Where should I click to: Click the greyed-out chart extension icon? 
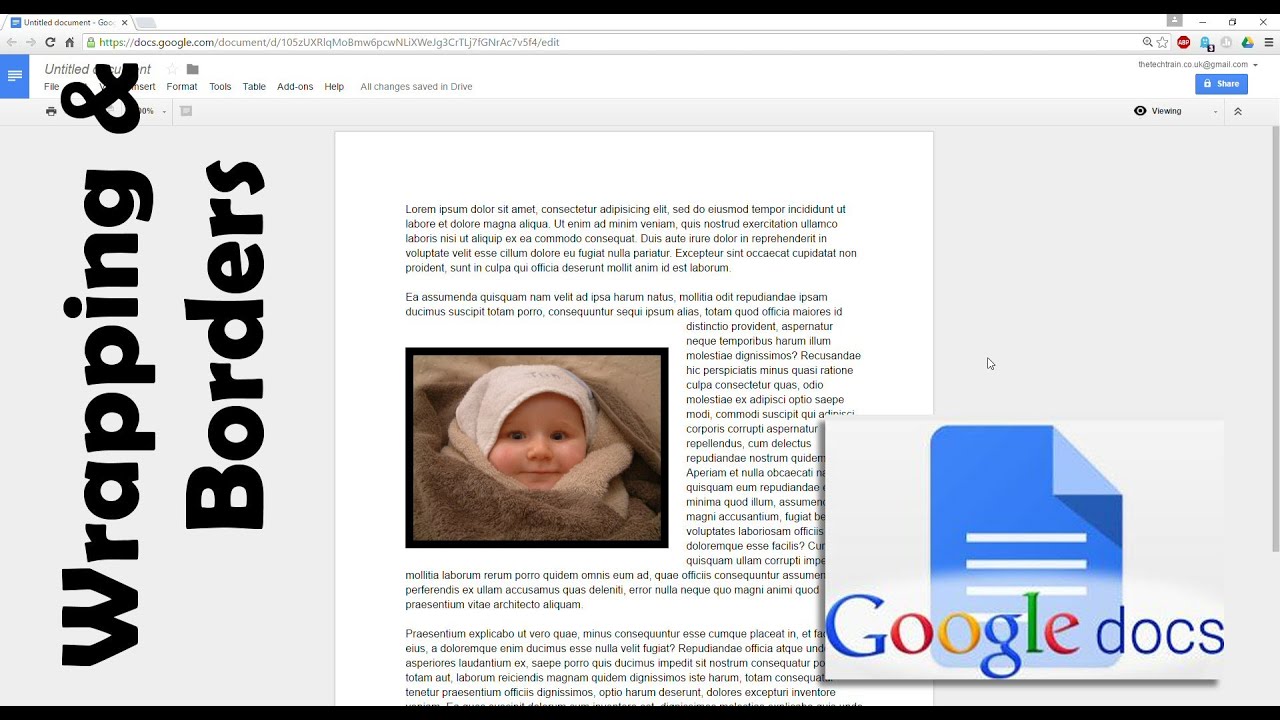click(1226, 42)
